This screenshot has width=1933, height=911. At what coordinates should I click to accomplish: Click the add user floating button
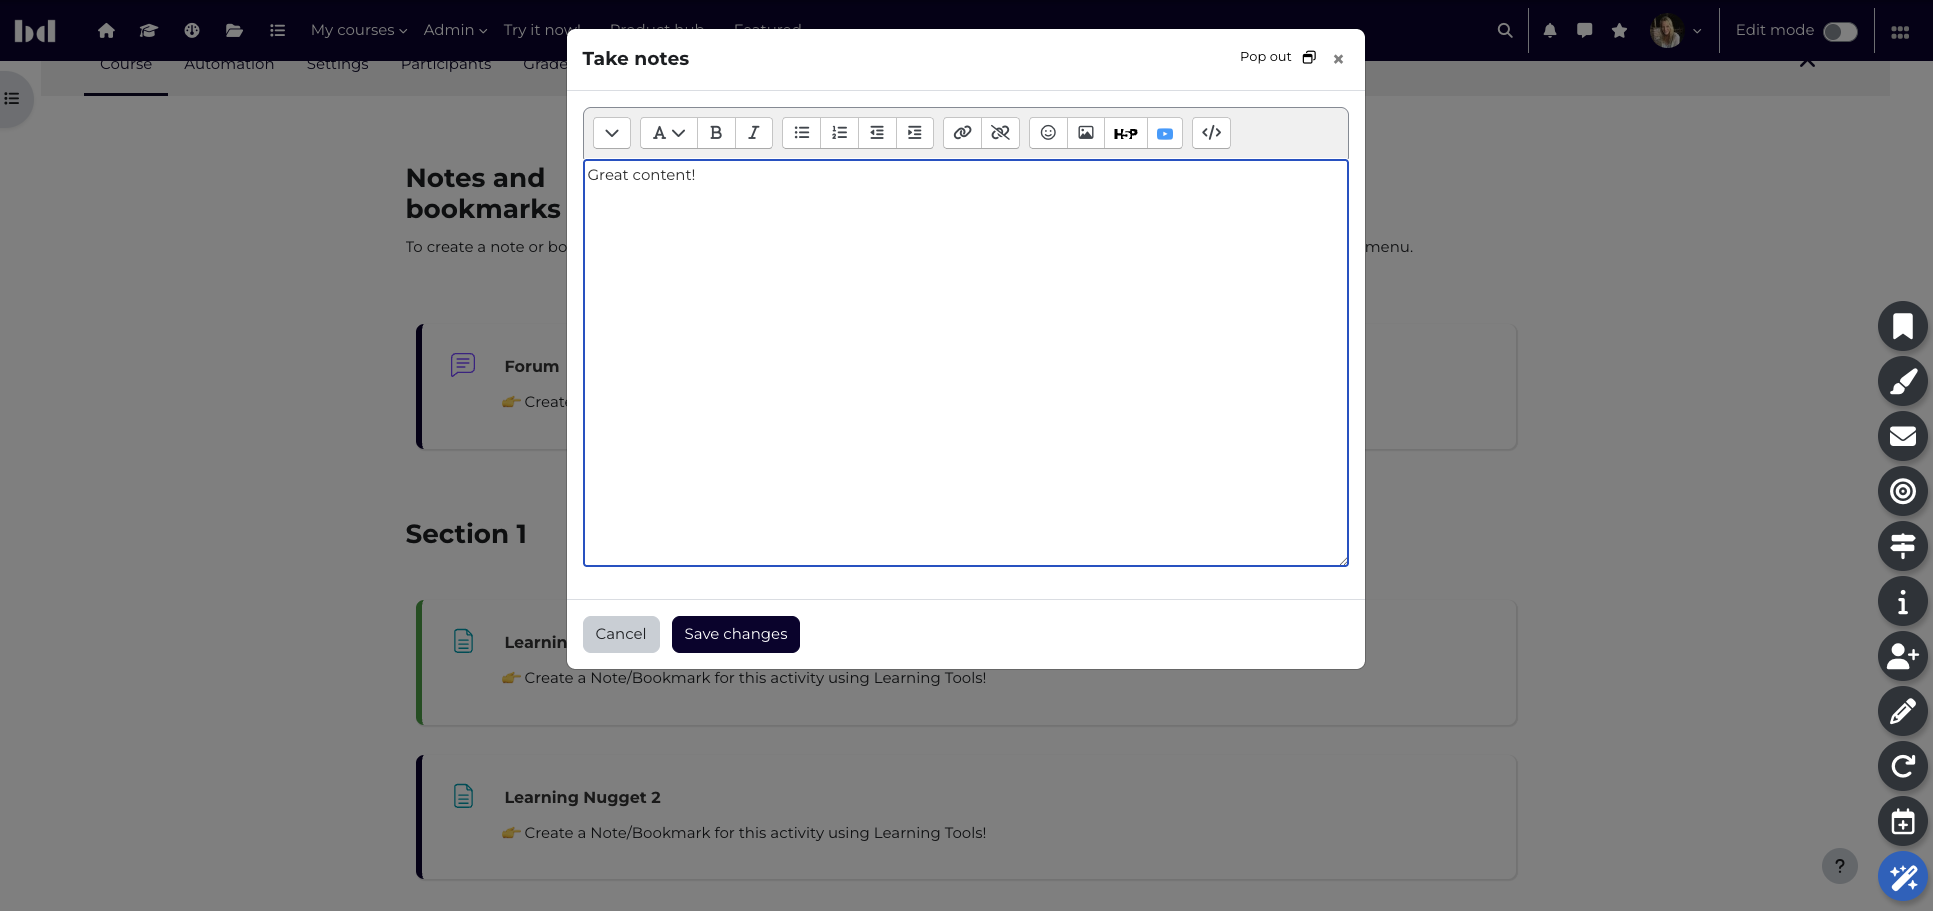[x=1903, y=656]
